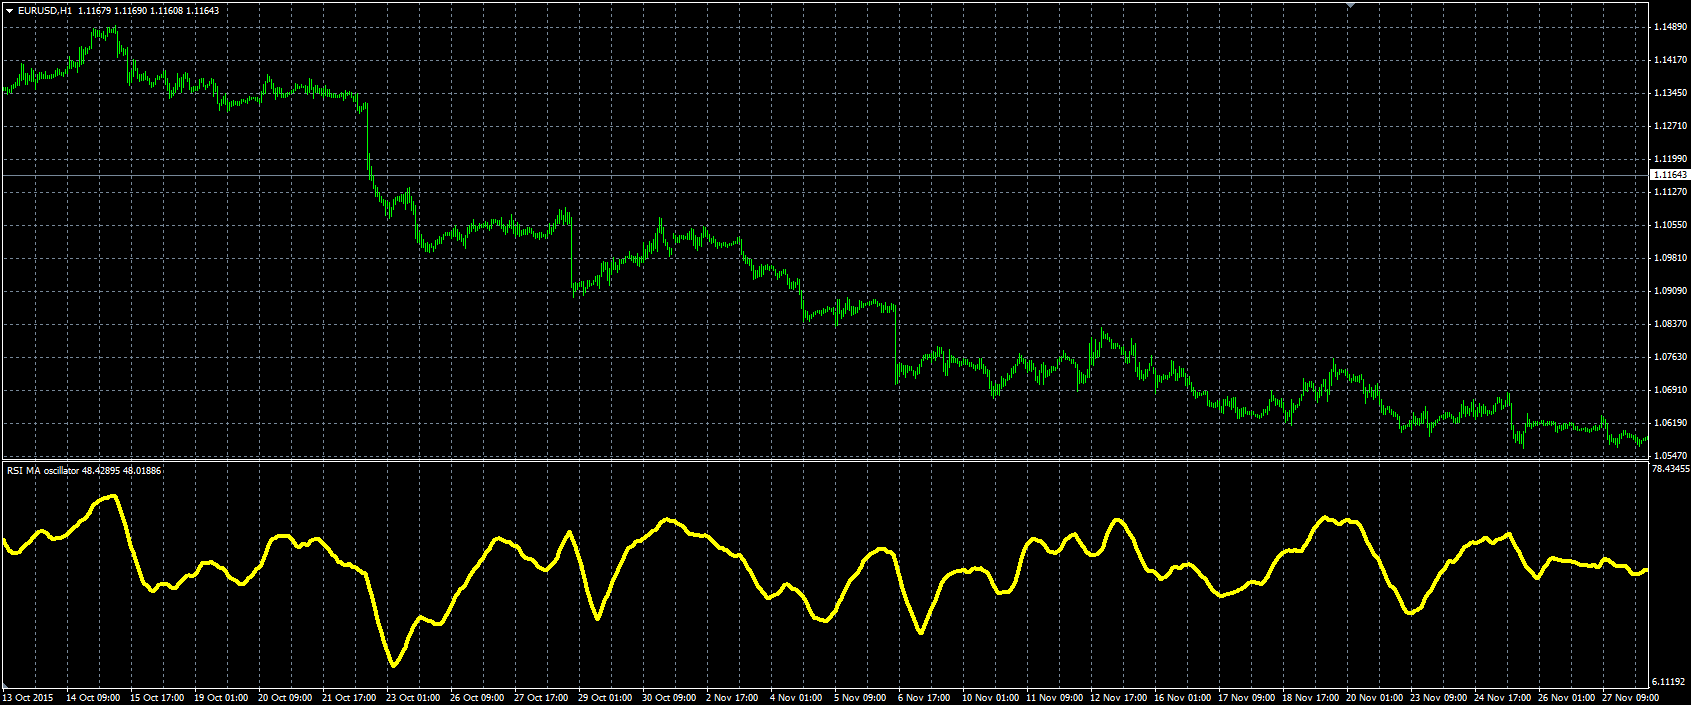This screenshot has width=1691, height=705.
Task: Click the 20 Oct 09:00 time label
Action: point(285,698)
